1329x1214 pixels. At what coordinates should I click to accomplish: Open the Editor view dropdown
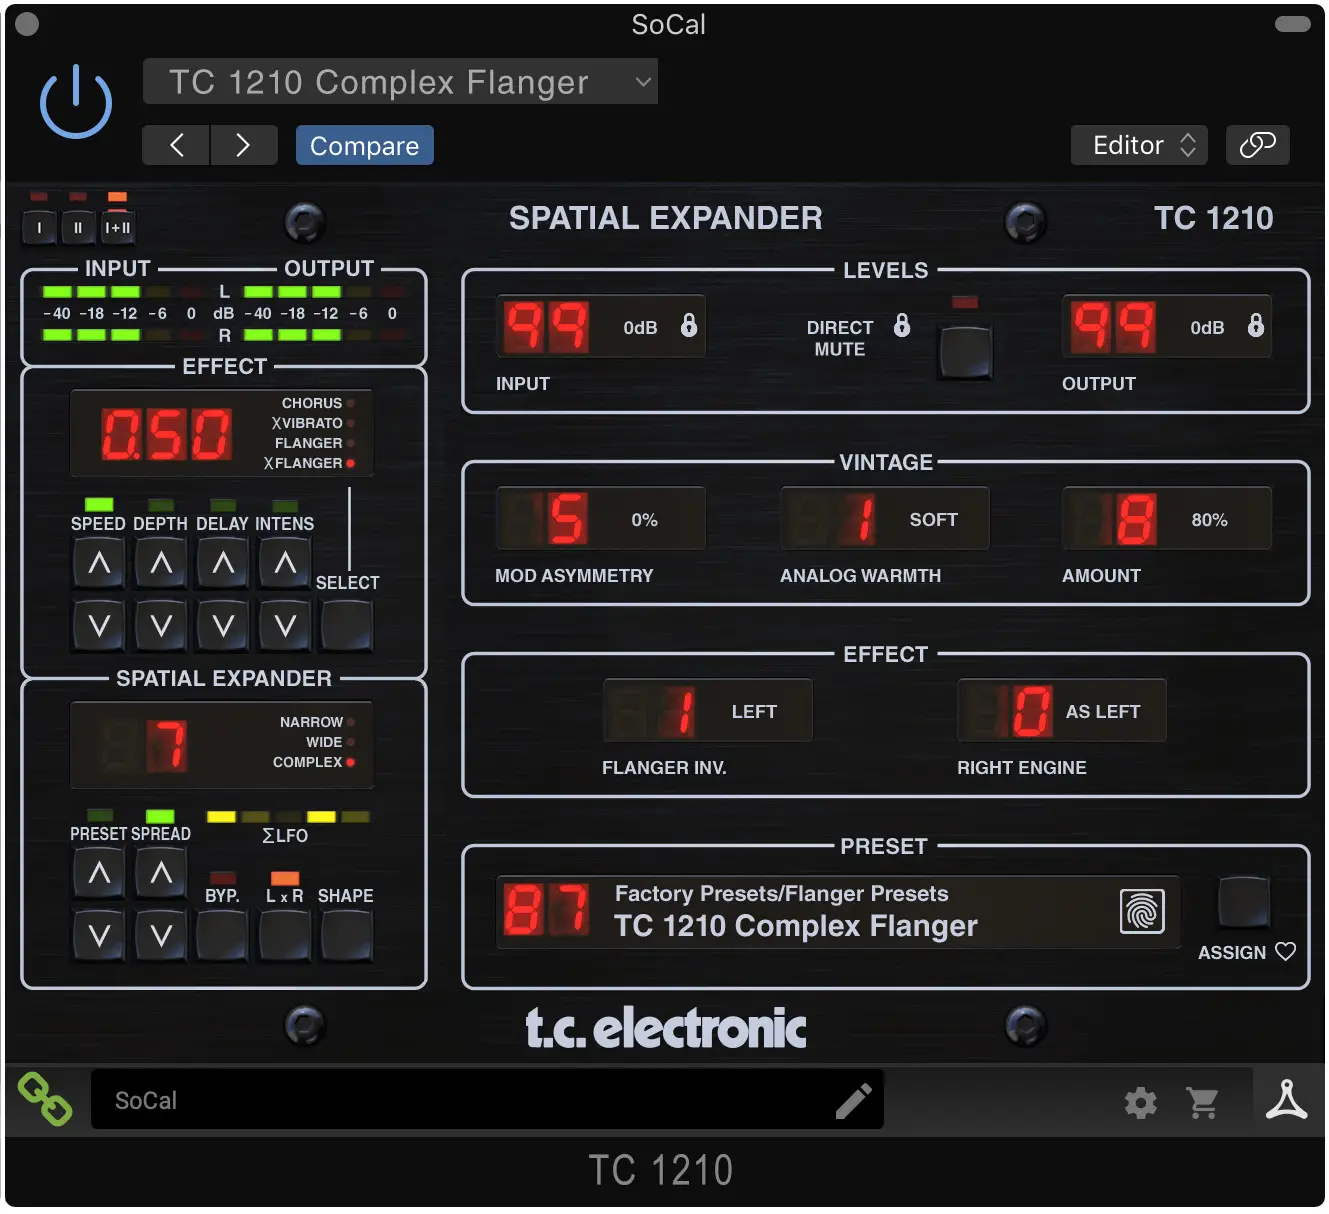pyautogui.click(x=1139, y=146)
